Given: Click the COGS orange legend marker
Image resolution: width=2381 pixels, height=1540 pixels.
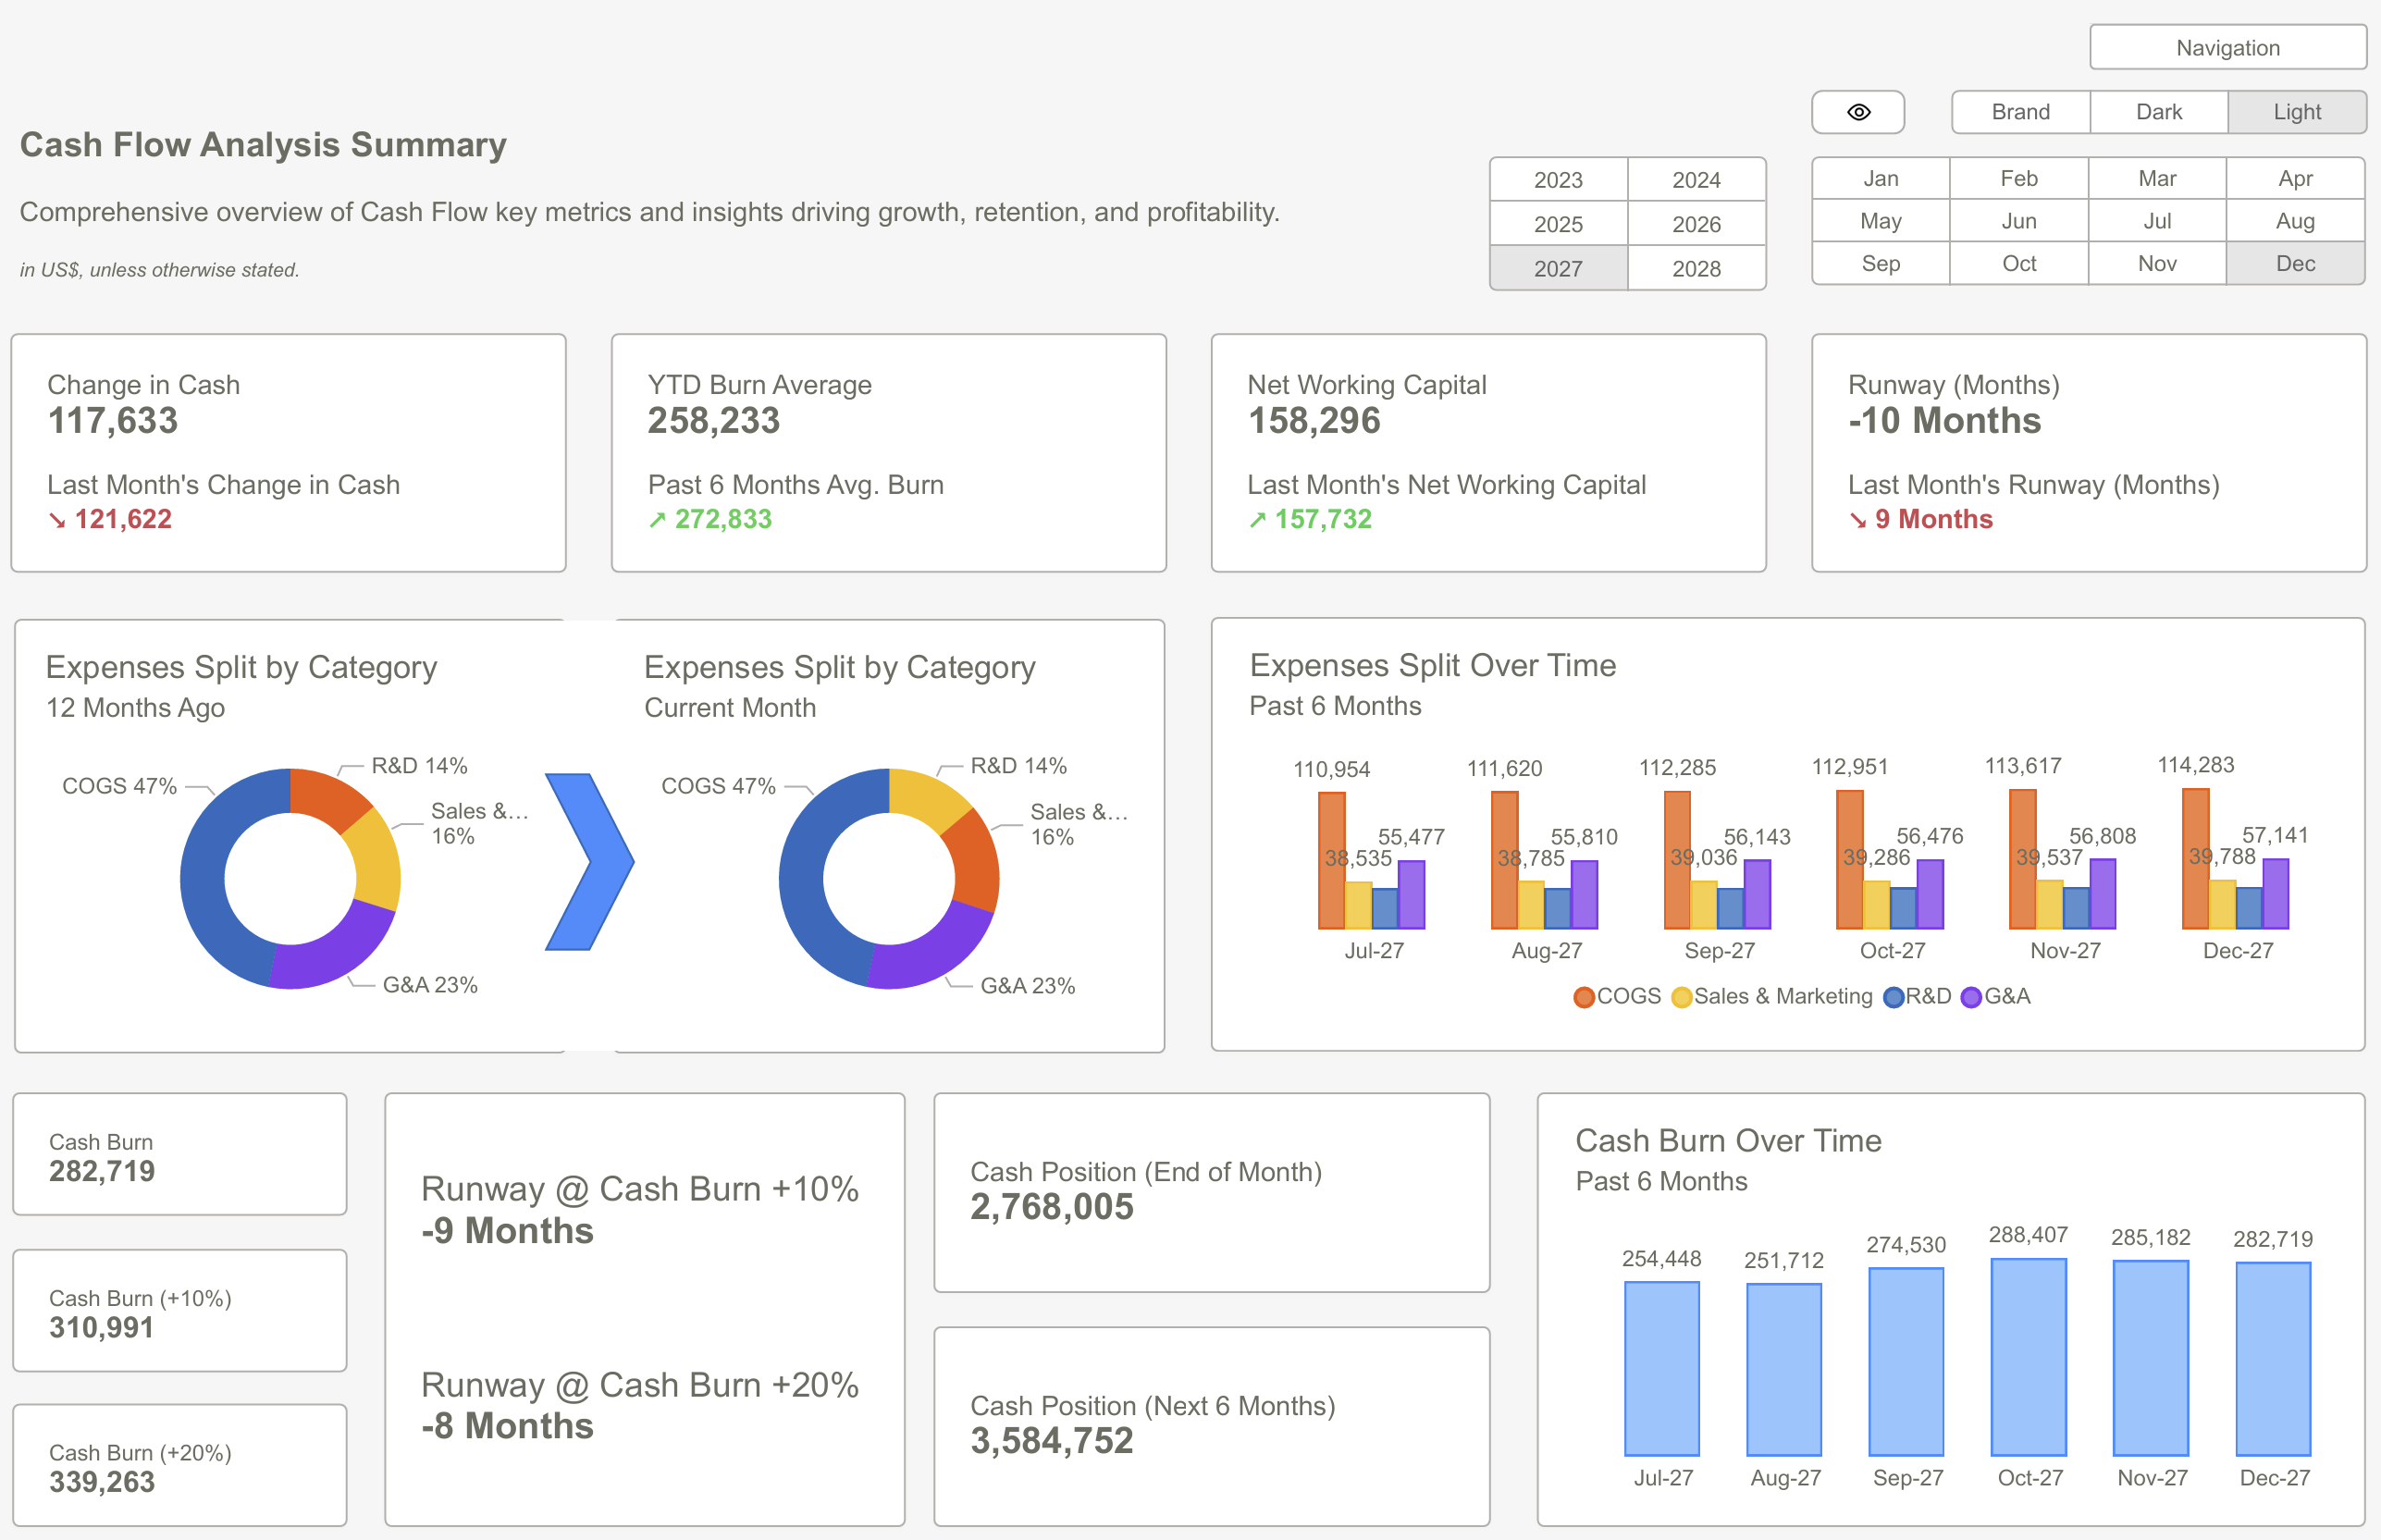Looking at the screenshot, I should point(1583,997).
